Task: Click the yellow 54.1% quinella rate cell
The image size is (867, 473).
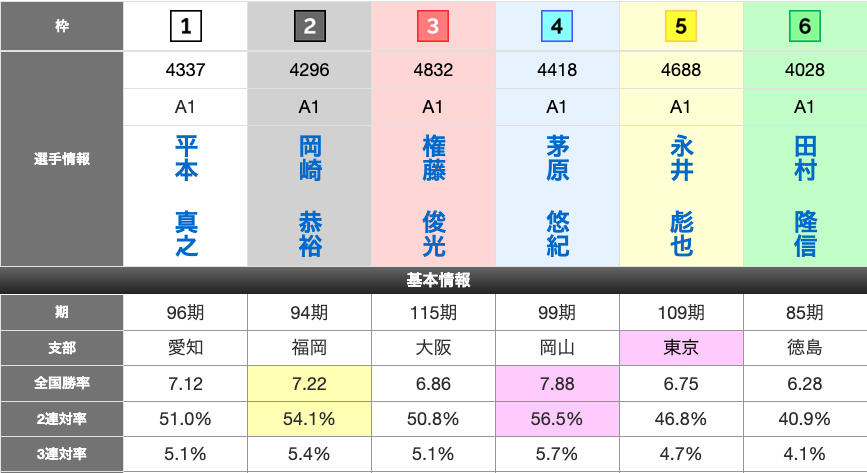Action: pos(310,418)
